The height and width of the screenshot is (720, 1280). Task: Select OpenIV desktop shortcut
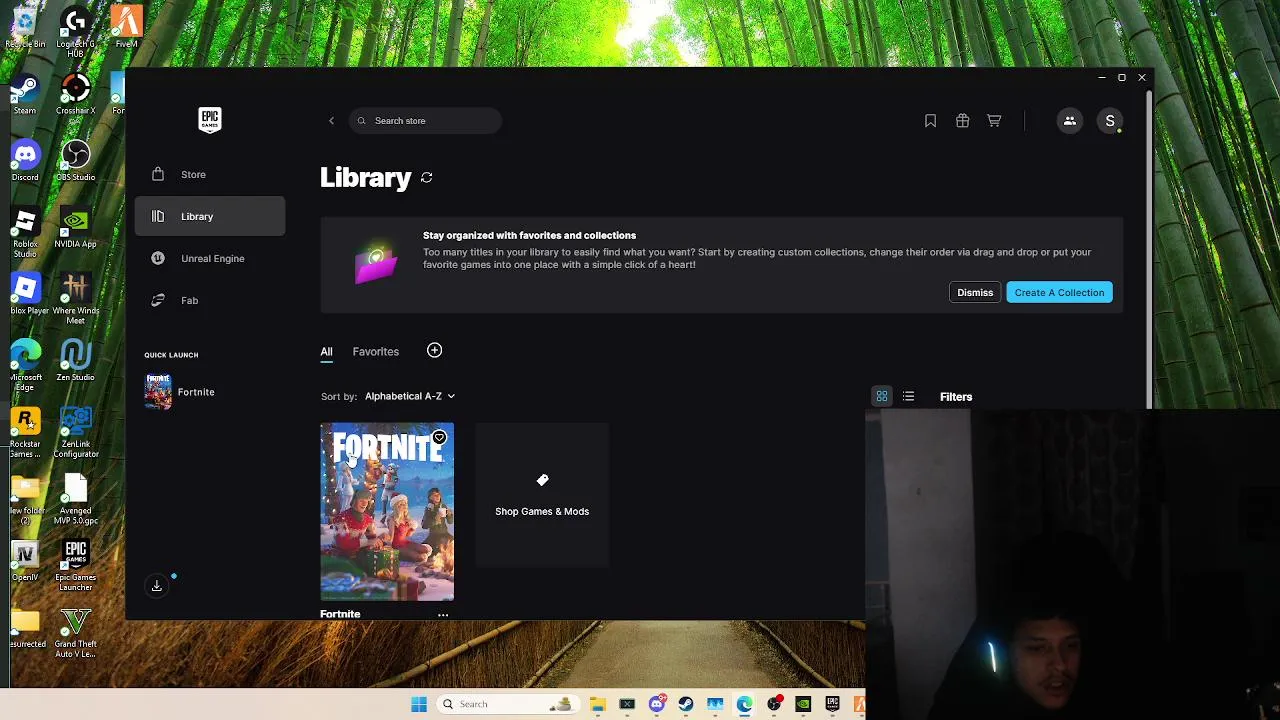click(25, 562)
